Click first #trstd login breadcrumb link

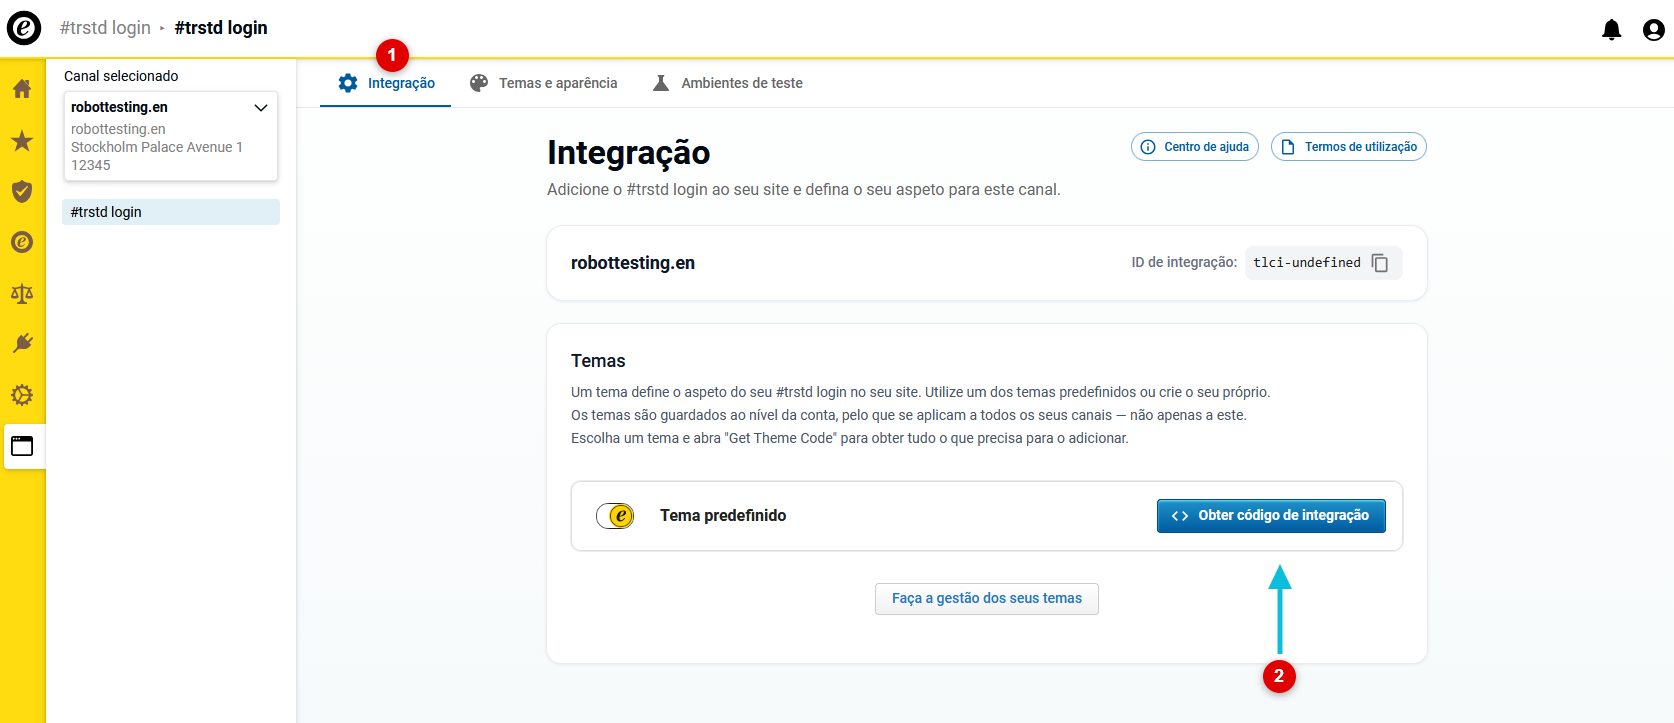pyautogui.click(x=105, y=28)
